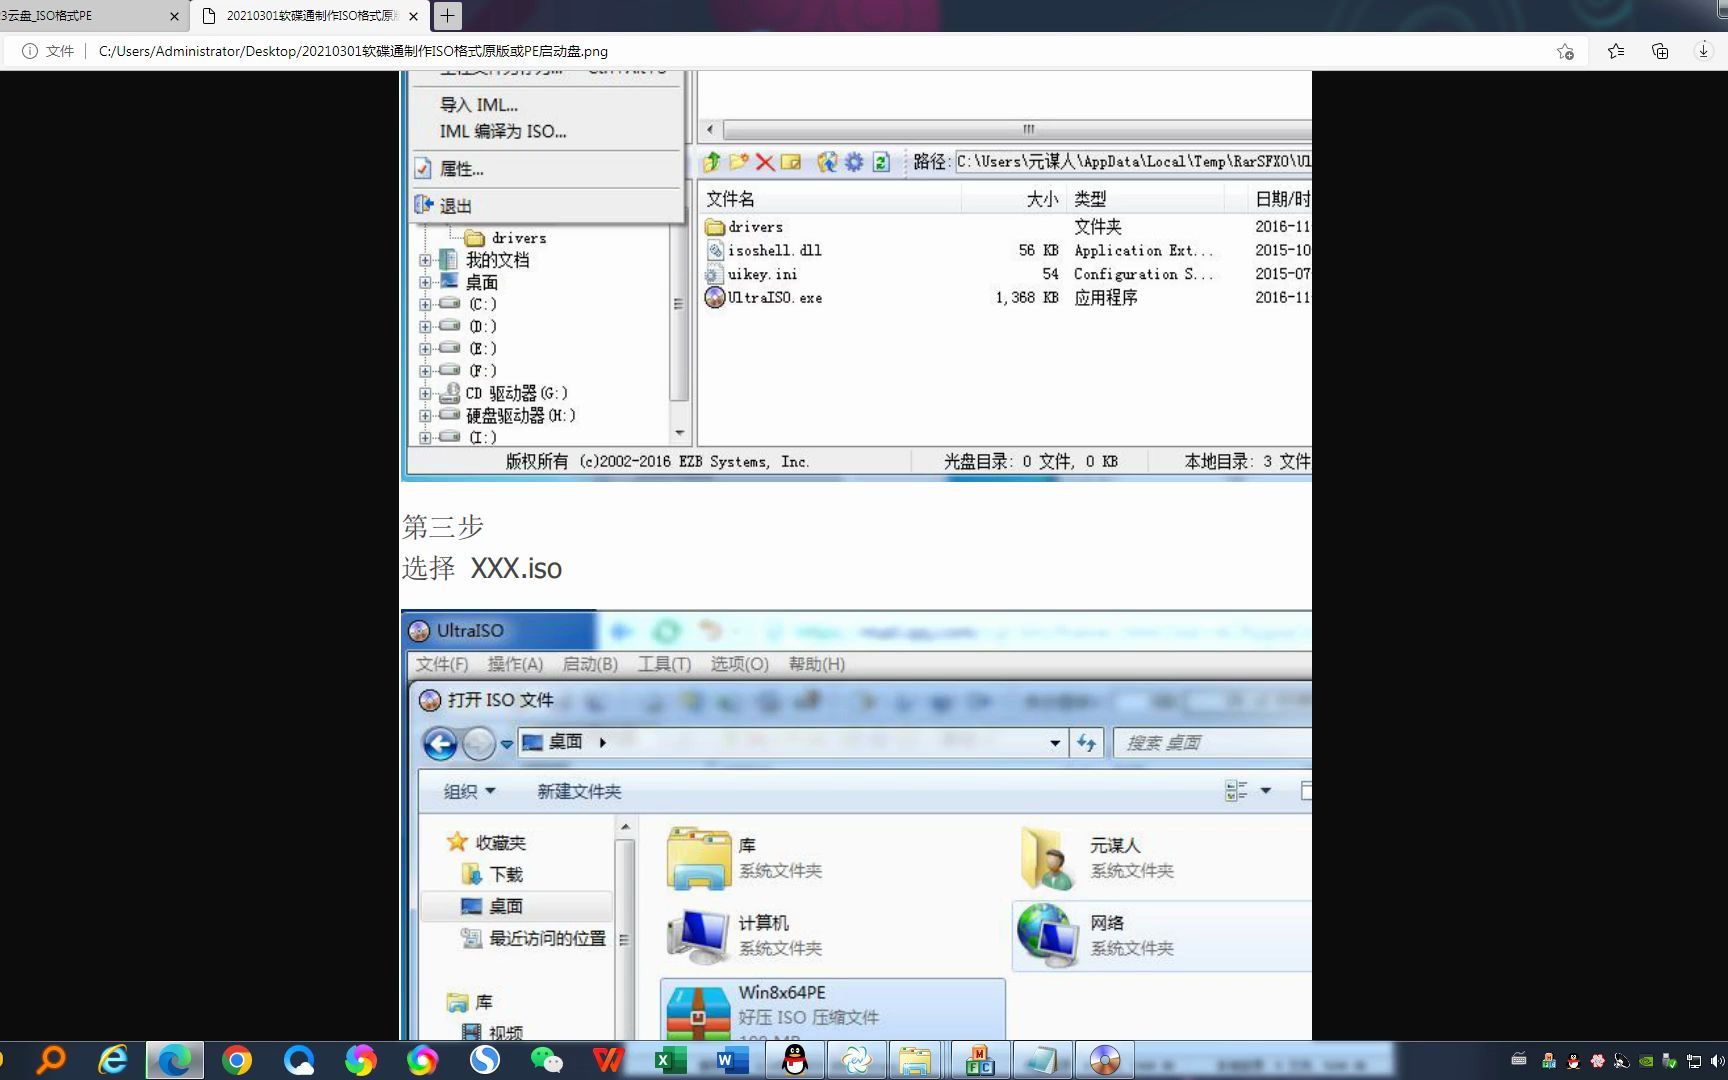Image resolution: width=1728 pixels, height=1080 pixels.
Task: Click the red X delete icon
Action: coord(765,162)
